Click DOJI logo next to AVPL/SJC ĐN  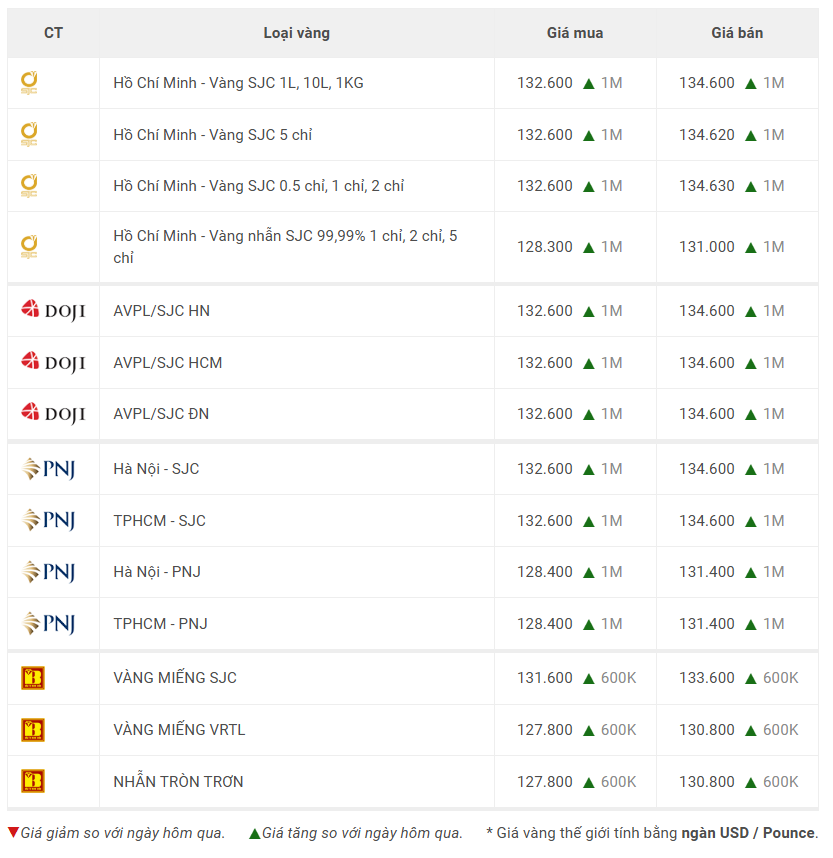(53, 414)
